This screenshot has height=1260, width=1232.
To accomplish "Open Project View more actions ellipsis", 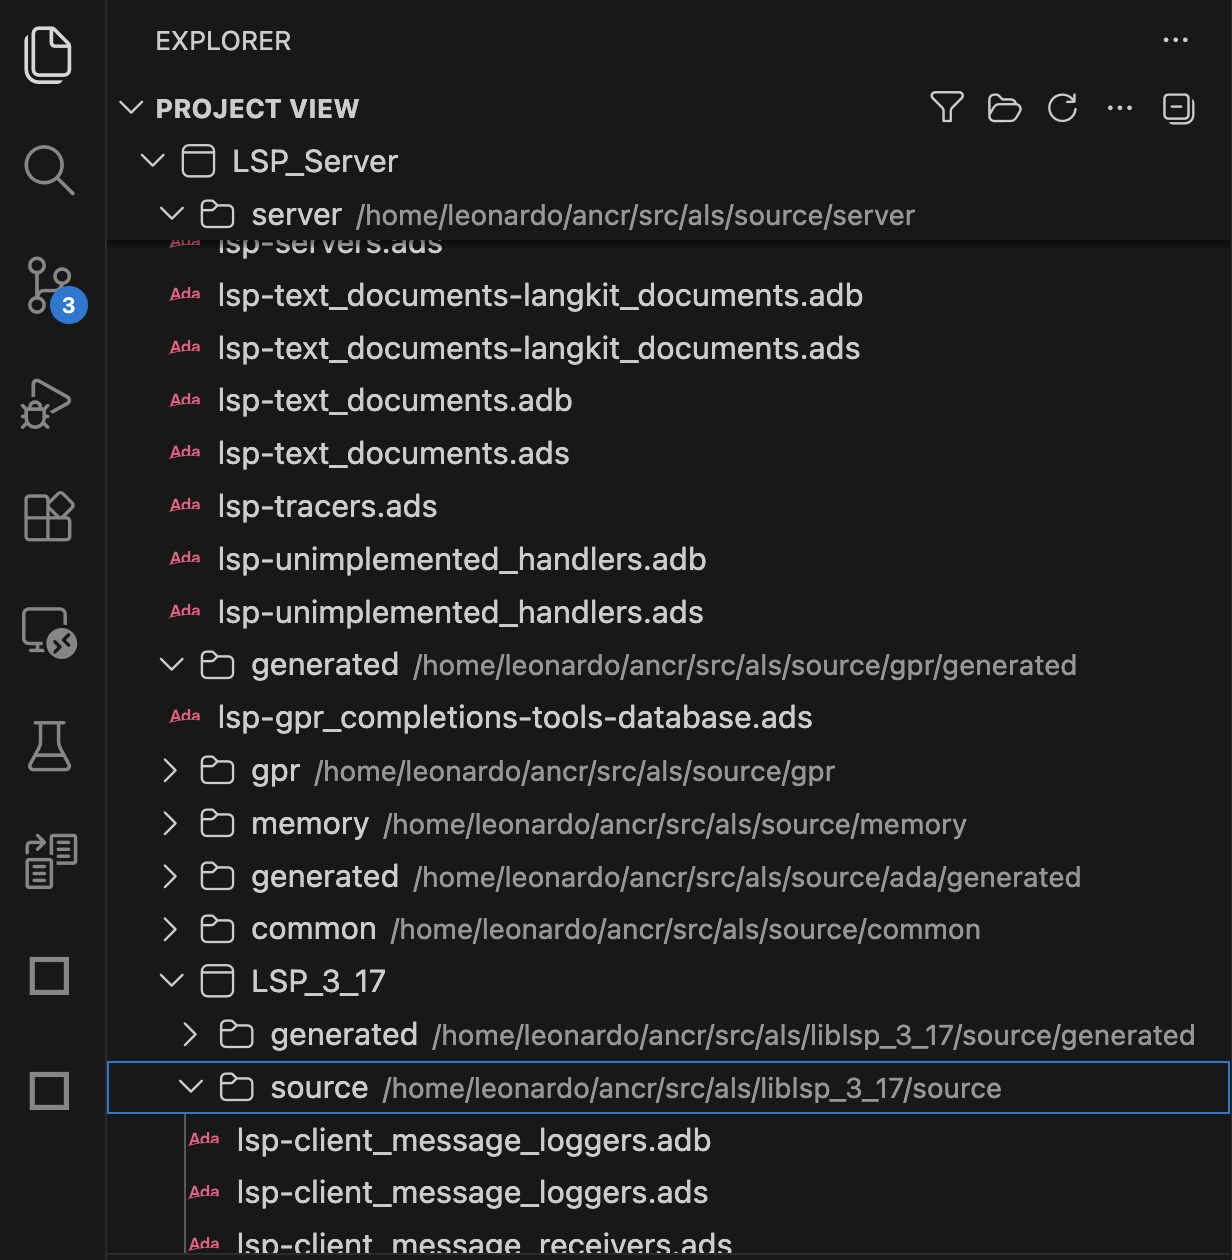I will [x=1120, y=108].
